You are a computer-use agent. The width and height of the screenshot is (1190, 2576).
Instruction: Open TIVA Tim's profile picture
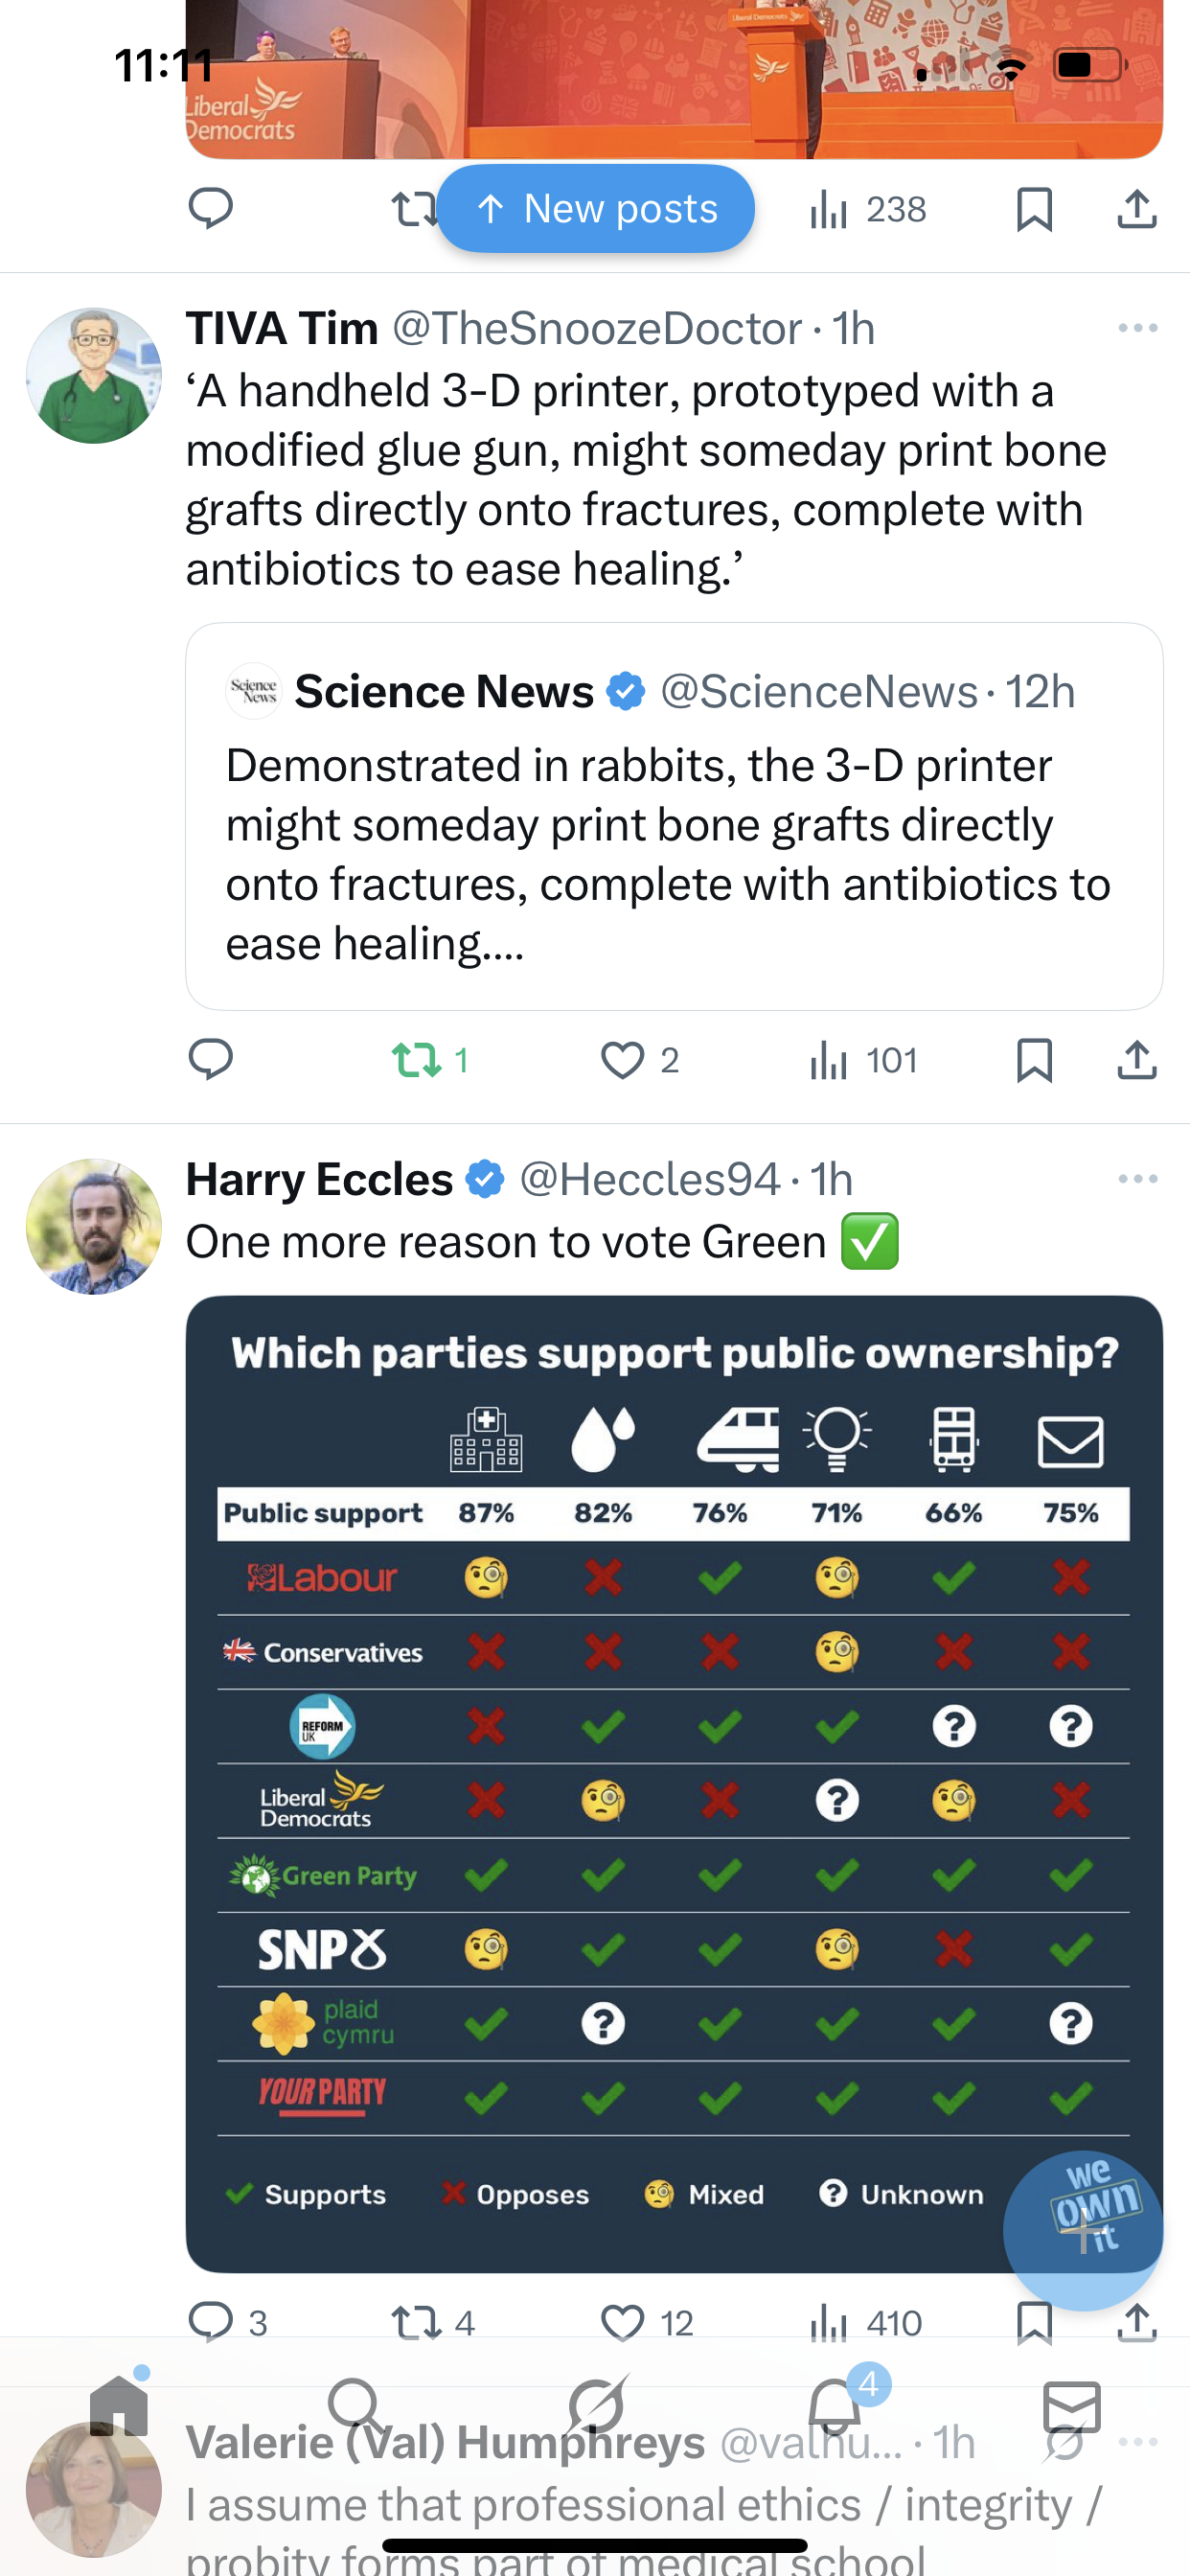[93, 375]
